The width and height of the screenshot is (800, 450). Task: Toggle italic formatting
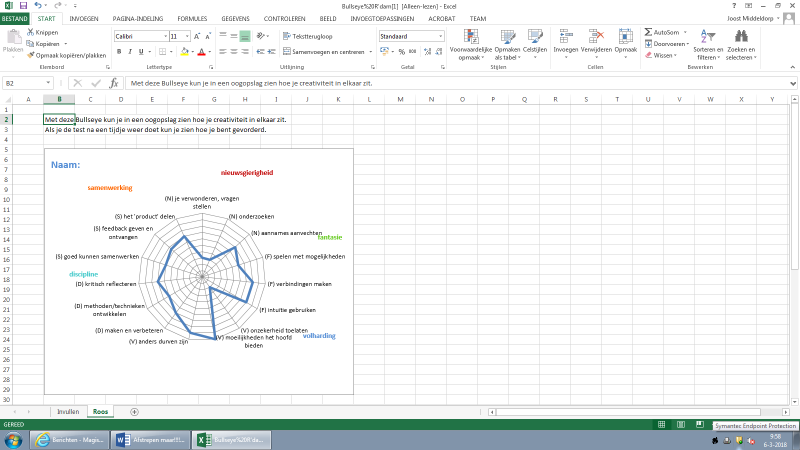(130, 51)
